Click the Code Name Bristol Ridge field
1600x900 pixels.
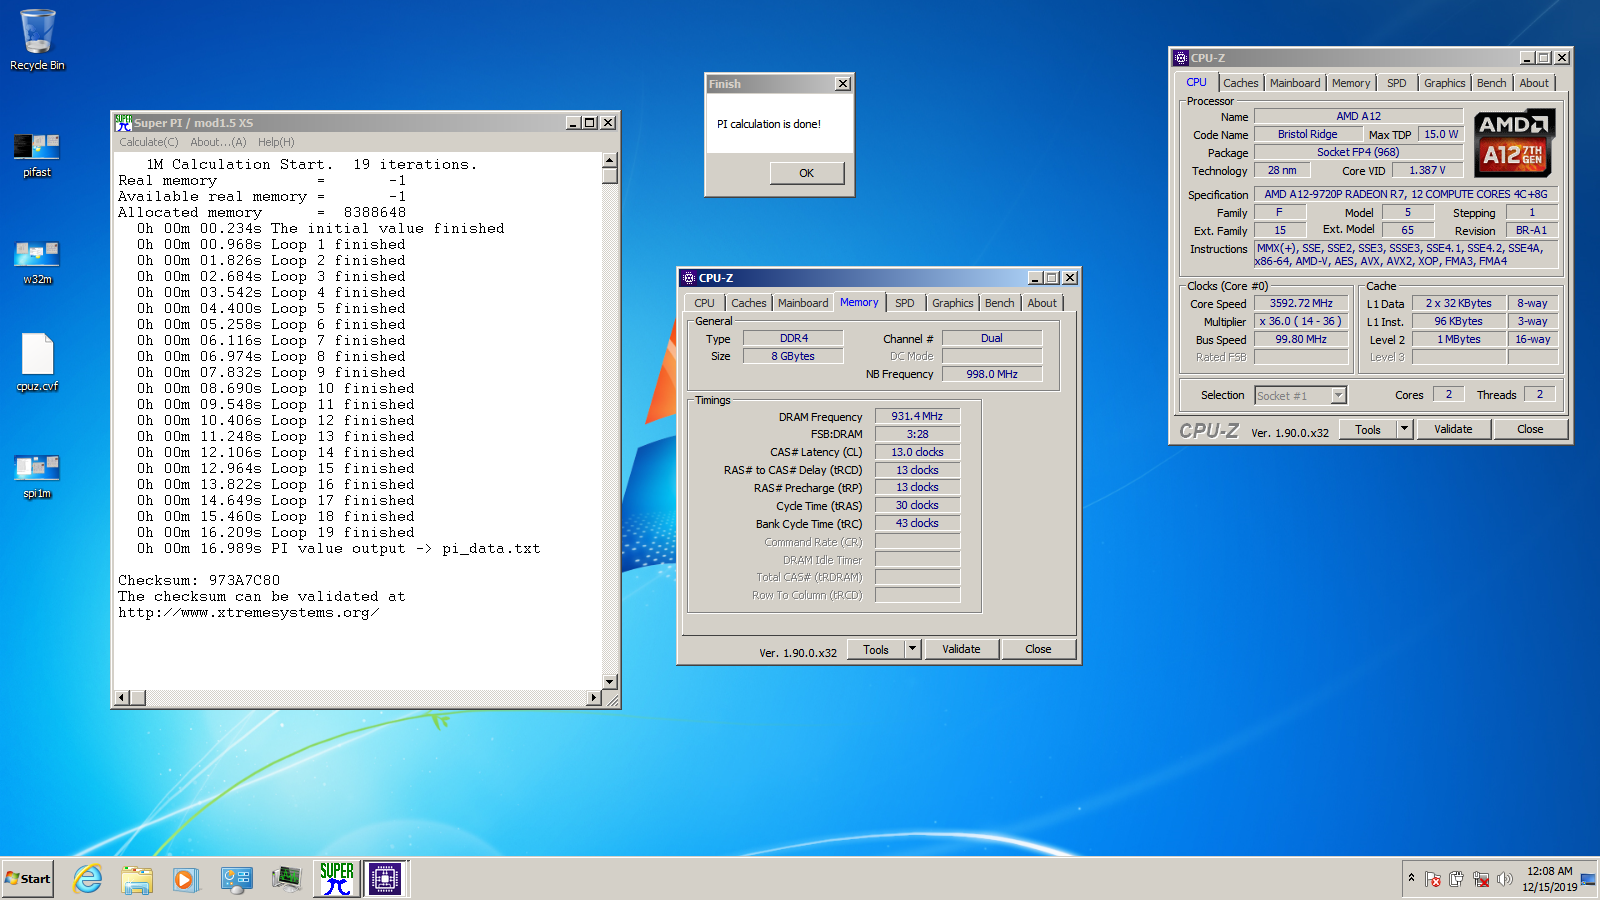click(1308, 134)
